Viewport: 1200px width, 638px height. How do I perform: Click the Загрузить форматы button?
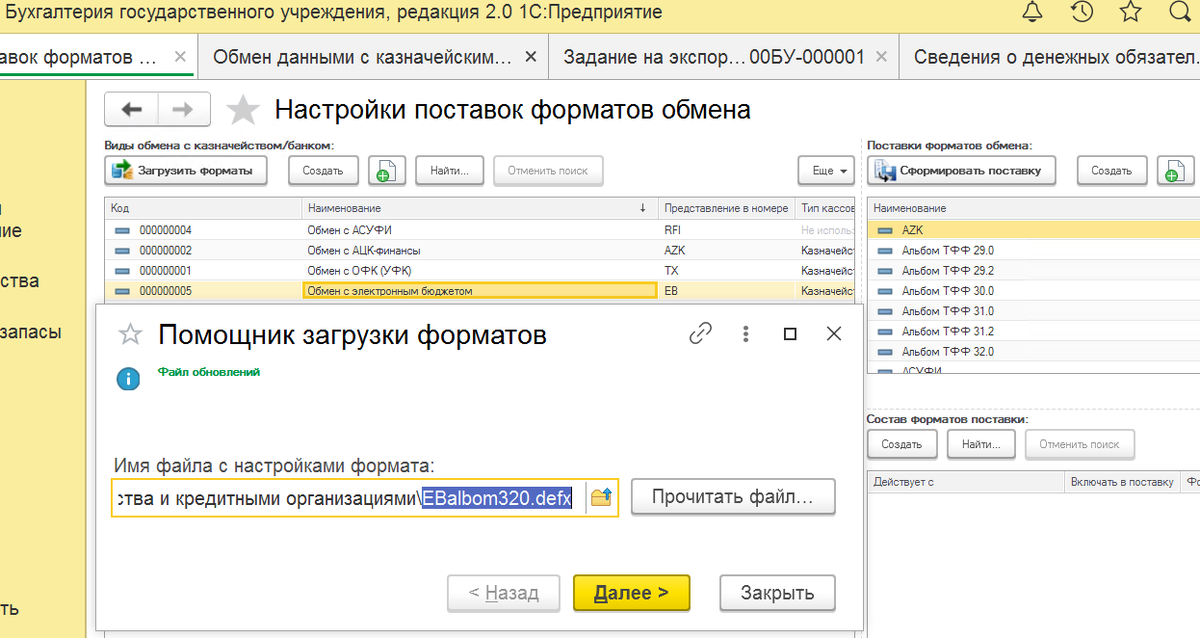[186, 171]
